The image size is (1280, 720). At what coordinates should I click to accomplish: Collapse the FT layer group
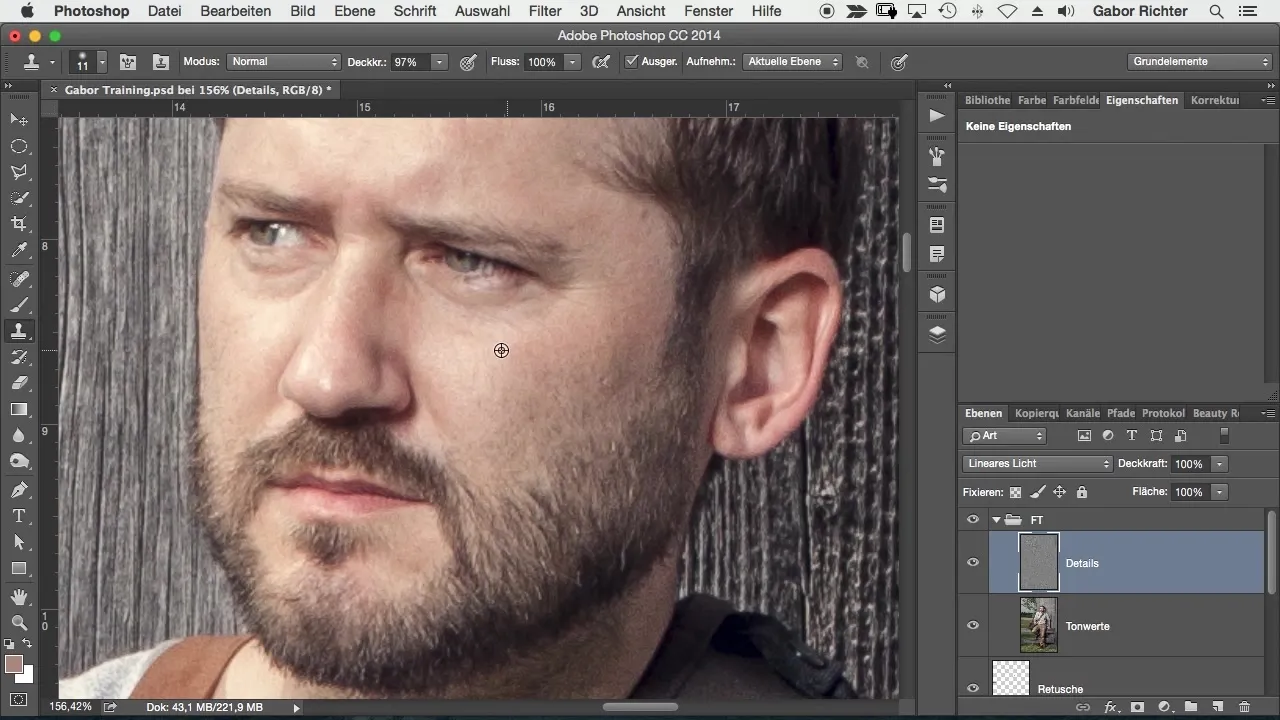[x=996, y=519]
